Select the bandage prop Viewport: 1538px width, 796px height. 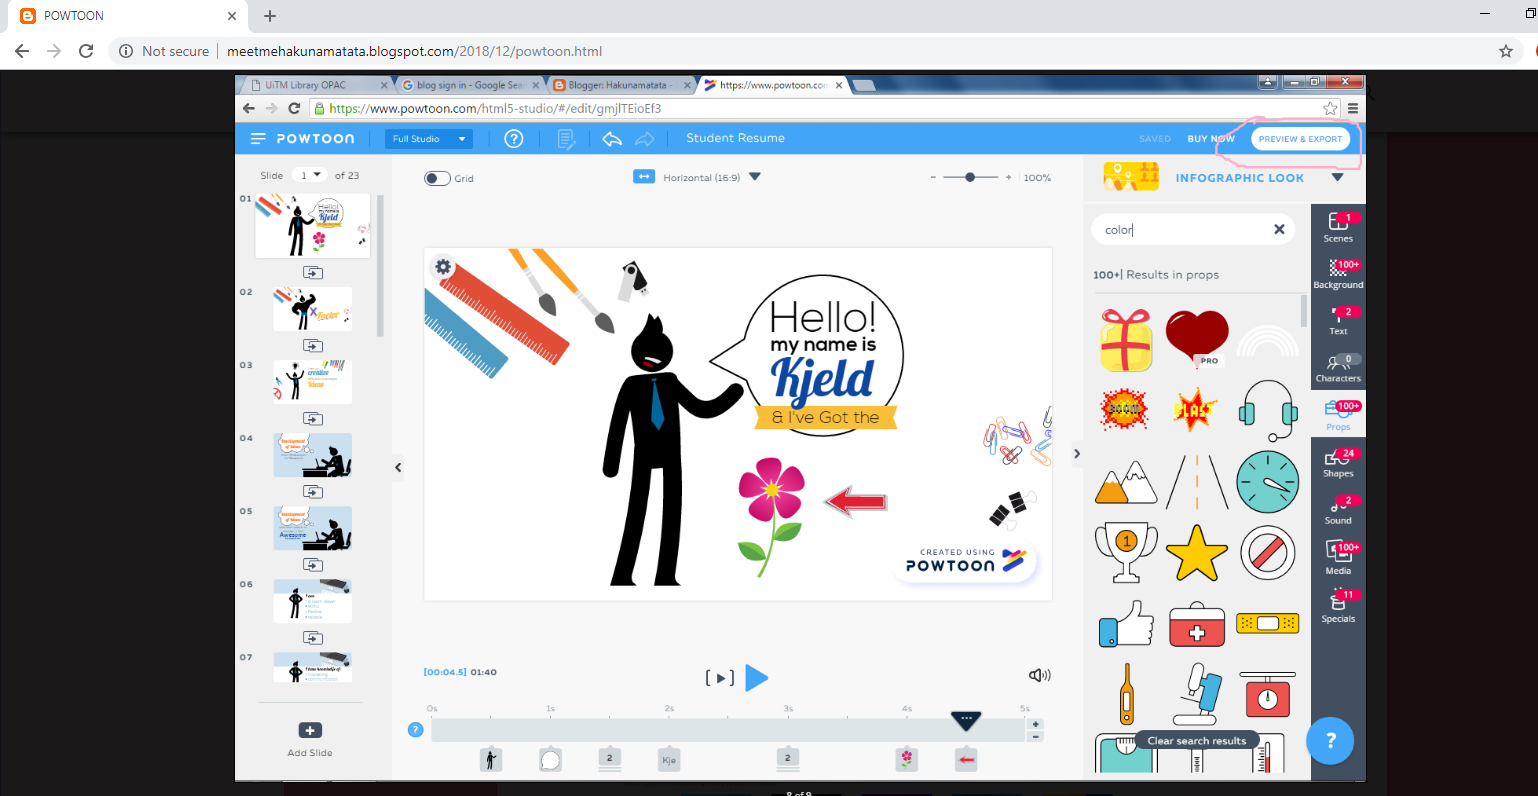coord(1268,623)
